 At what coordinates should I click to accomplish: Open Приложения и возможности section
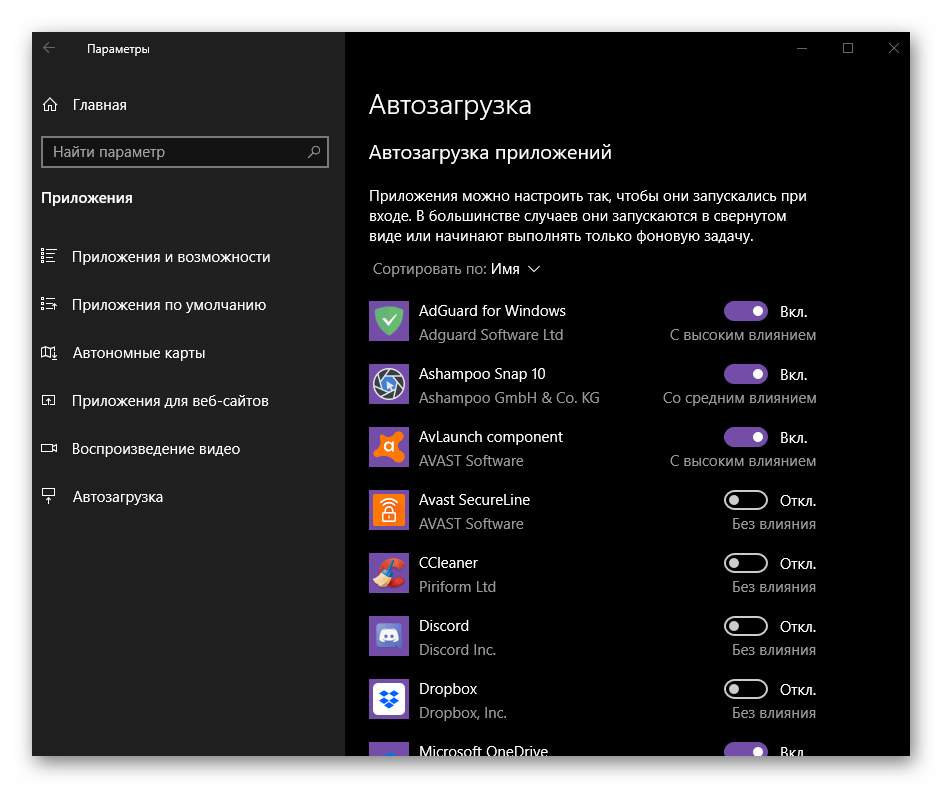point(170,257)
